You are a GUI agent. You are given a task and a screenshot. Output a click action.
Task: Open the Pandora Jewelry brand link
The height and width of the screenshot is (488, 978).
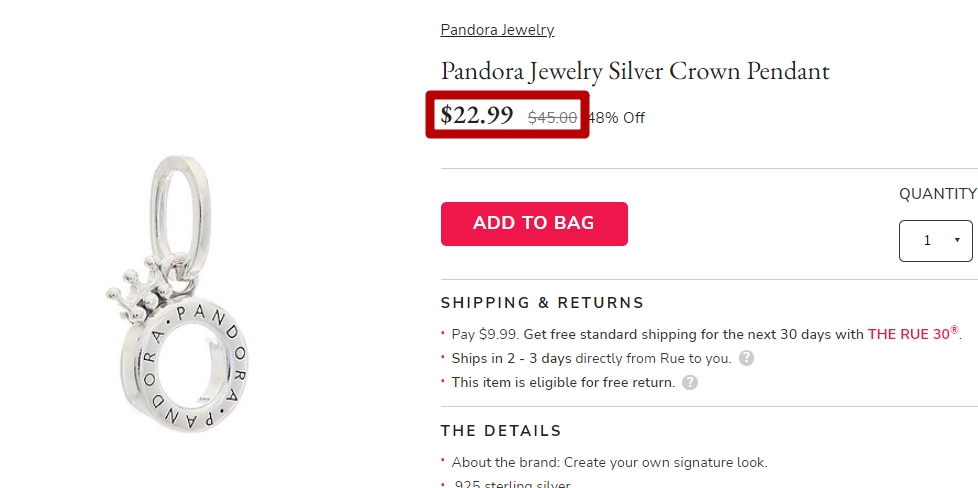coord(497,30)
